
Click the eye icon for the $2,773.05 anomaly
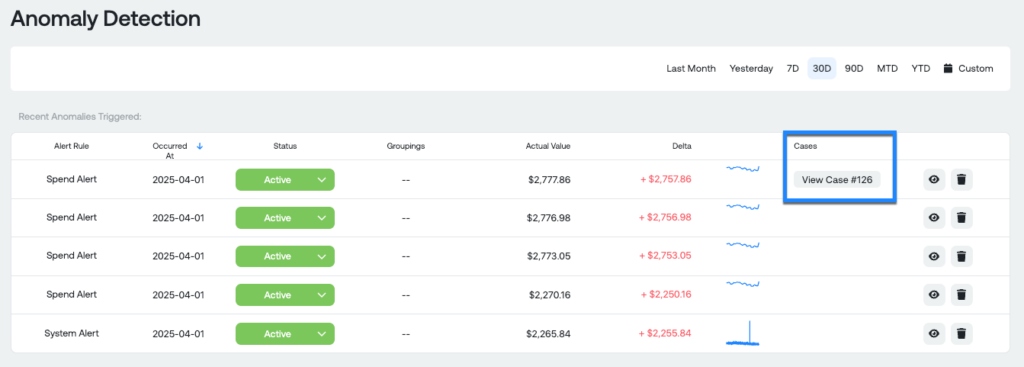(934, 256)
